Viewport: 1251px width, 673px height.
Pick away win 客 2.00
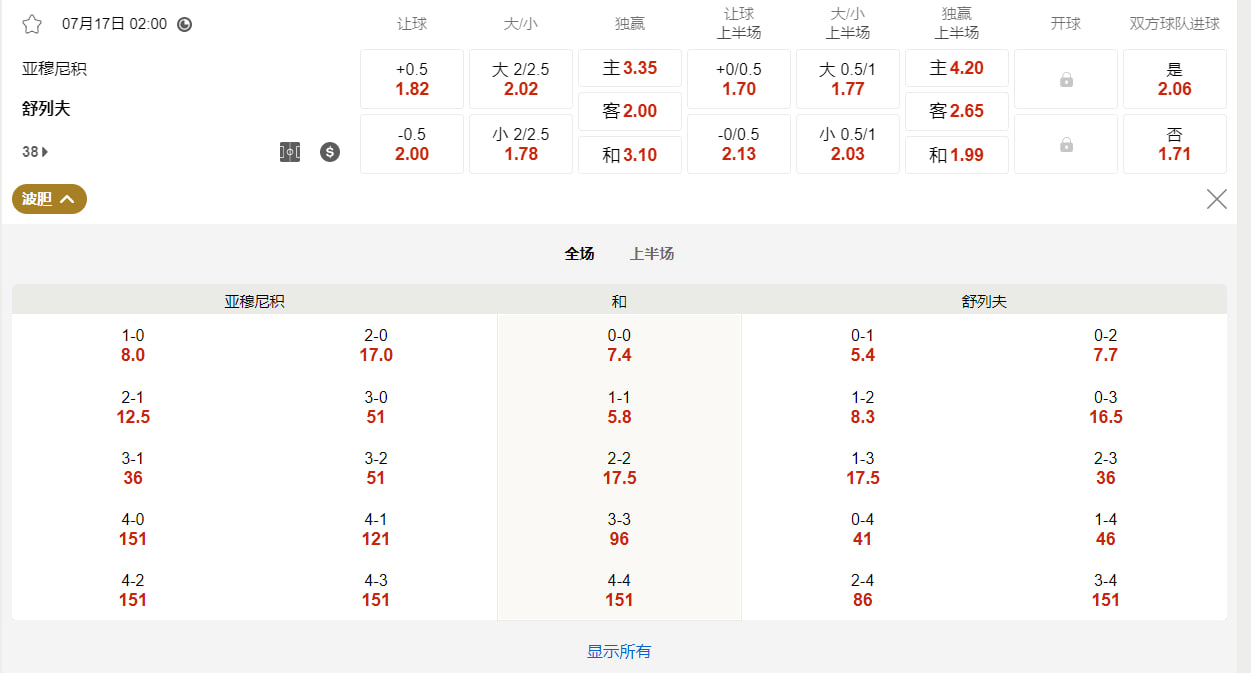pos(630,111)
